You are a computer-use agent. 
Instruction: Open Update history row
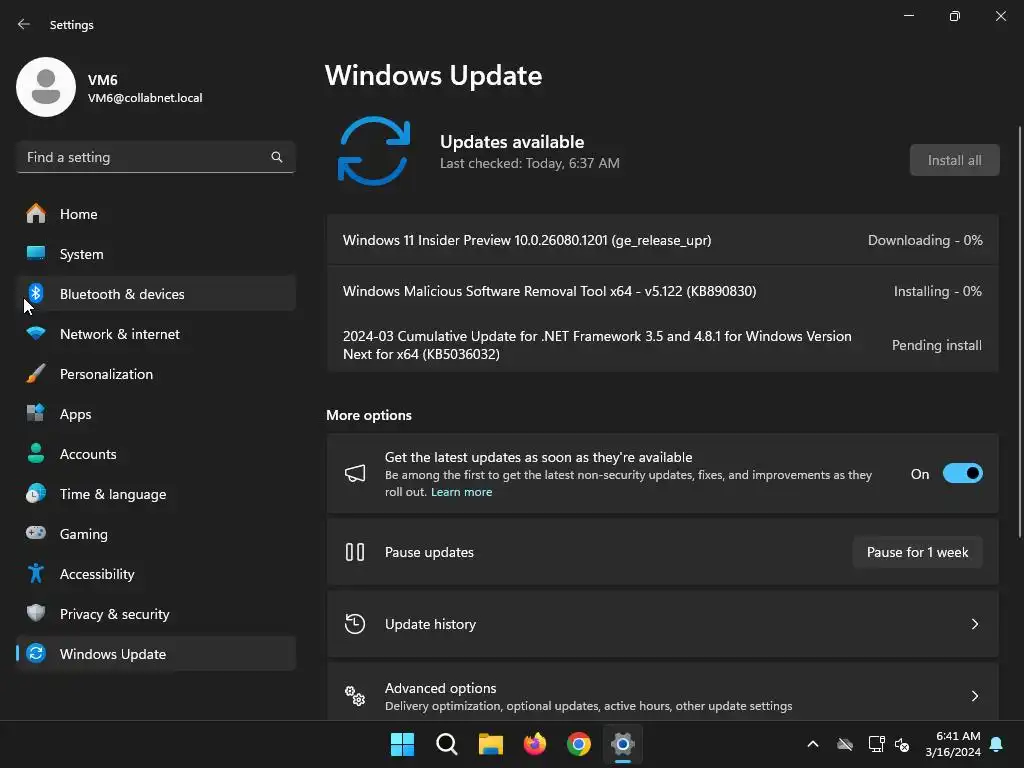coord(662,624)
